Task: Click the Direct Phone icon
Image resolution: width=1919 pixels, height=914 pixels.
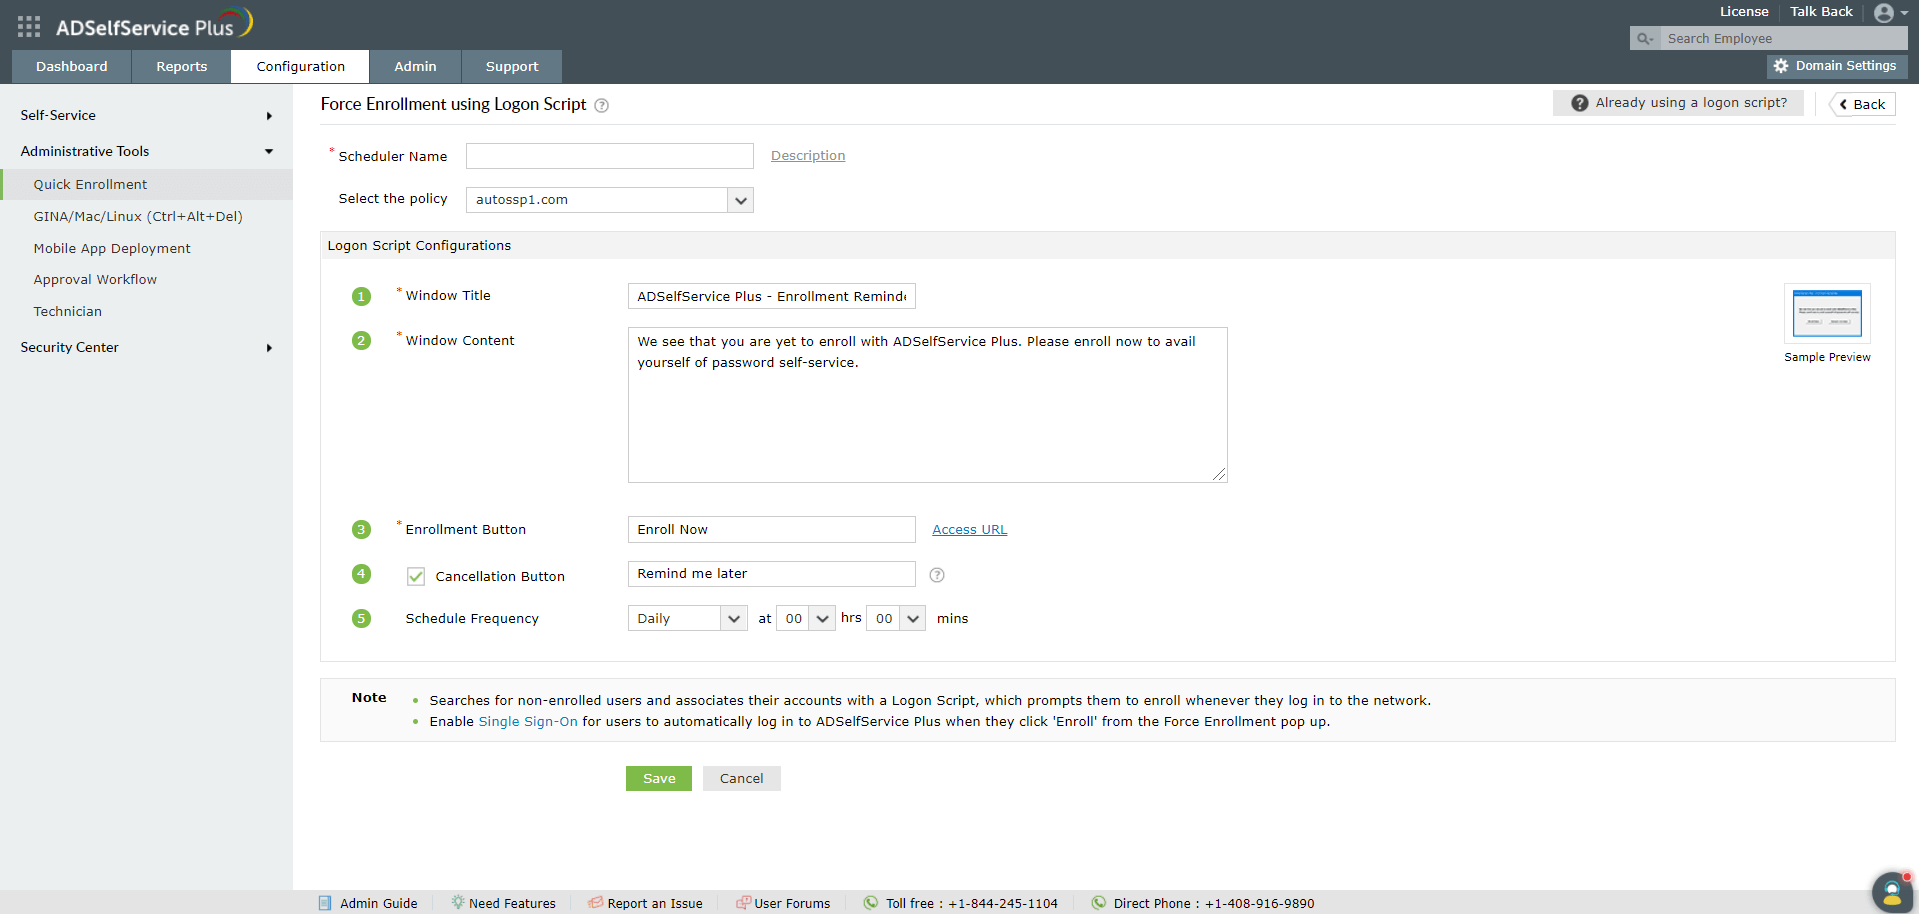Action: pyautogui.click(x=1099, y=902)
